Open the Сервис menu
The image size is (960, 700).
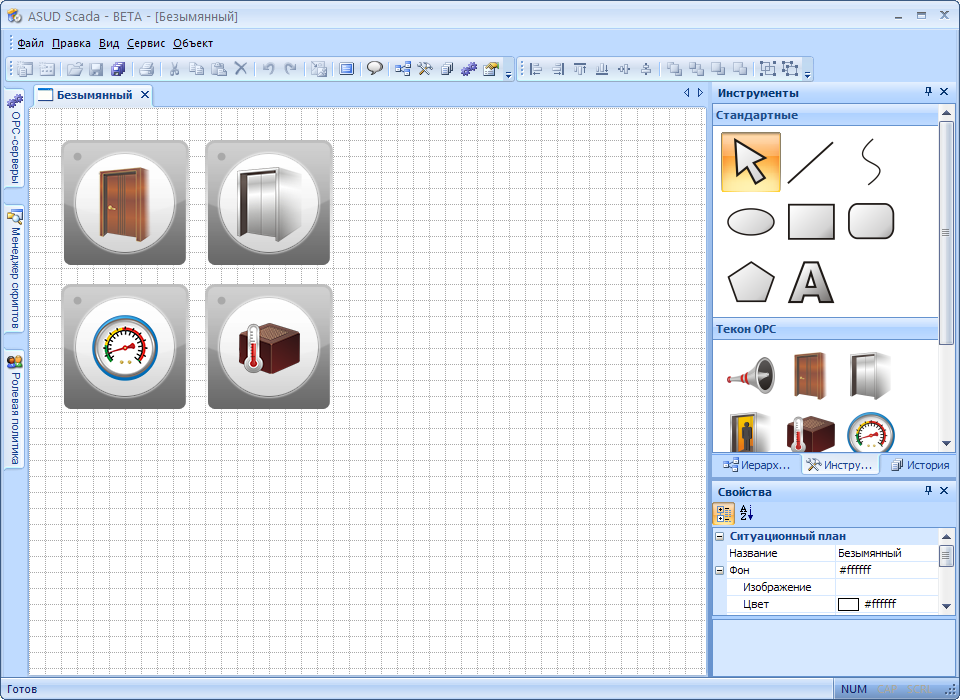tap(146, 43)
